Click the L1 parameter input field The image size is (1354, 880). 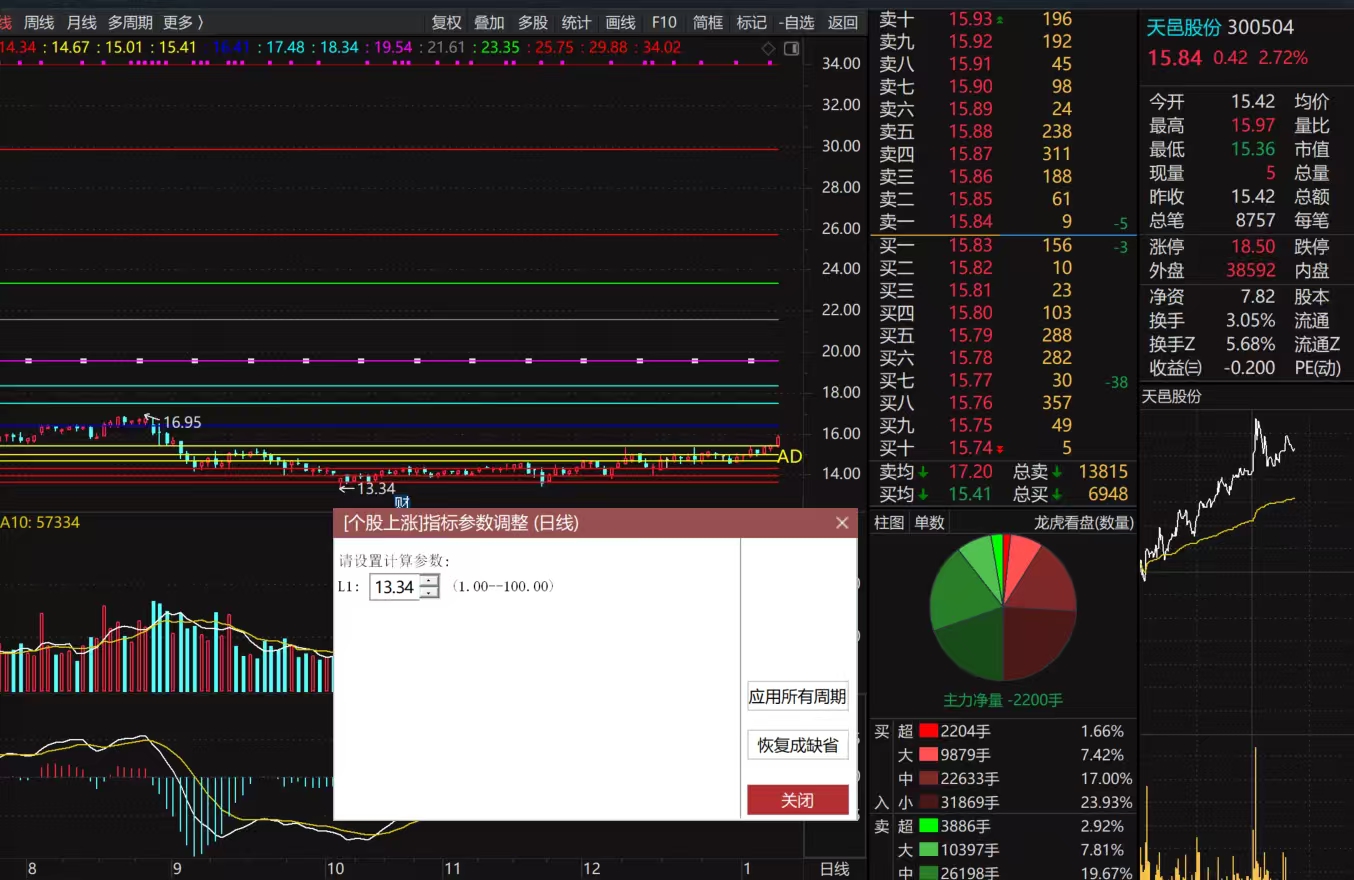(x=395, y=587)
